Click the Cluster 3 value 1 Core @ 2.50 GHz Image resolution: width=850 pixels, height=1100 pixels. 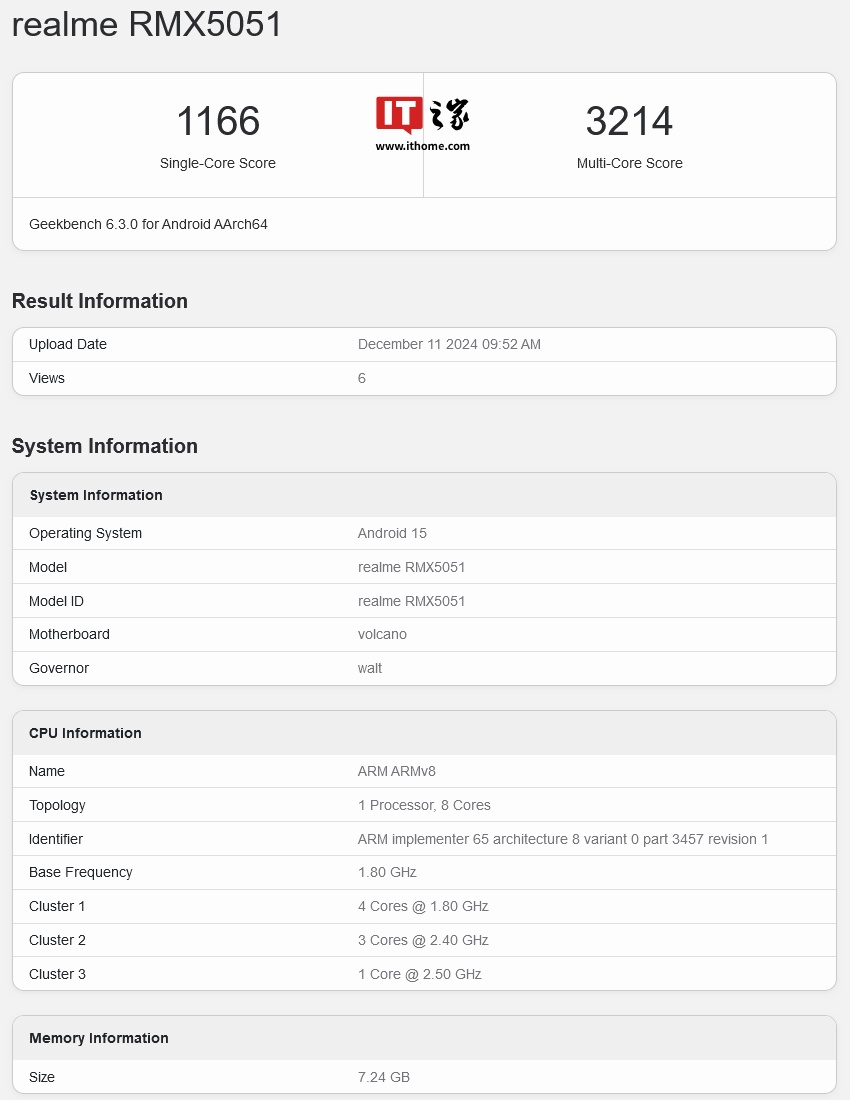(x=419, y=974)
